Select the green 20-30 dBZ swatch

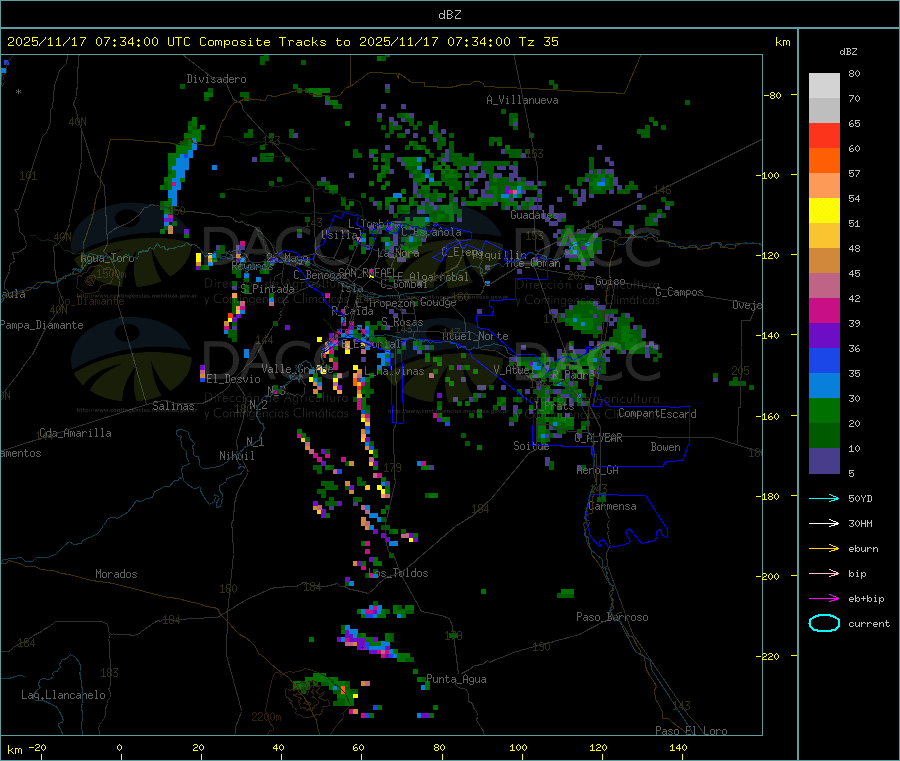point(824,411)
